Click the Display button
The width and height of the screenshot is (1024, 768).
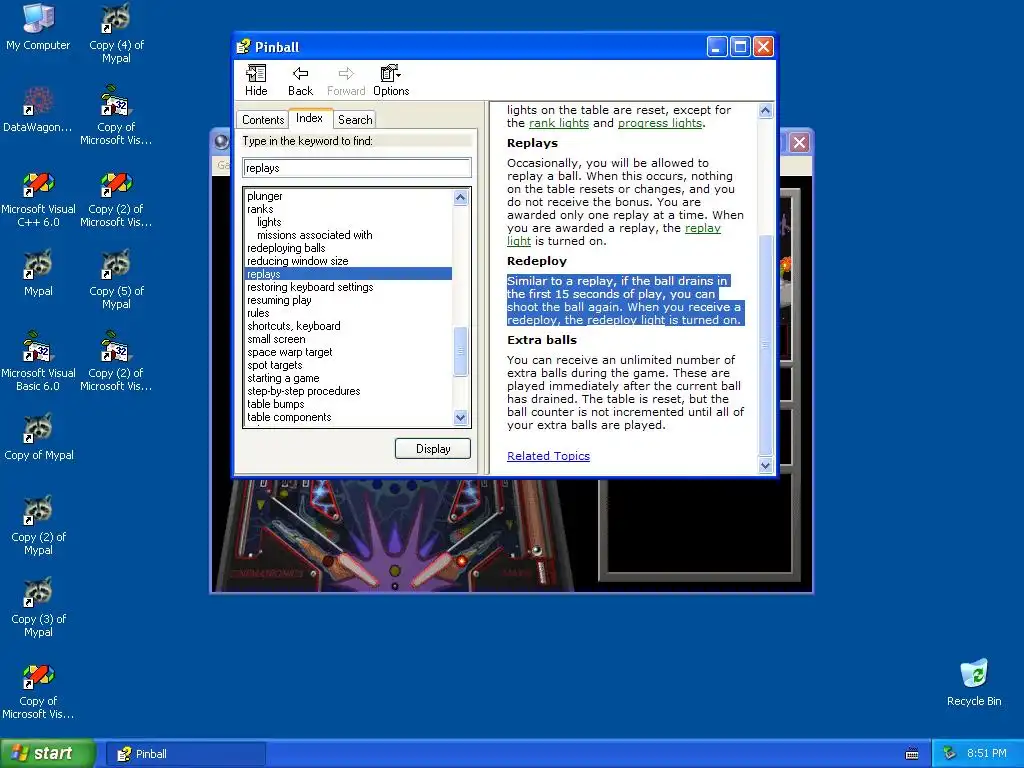(x=432, y=449)
